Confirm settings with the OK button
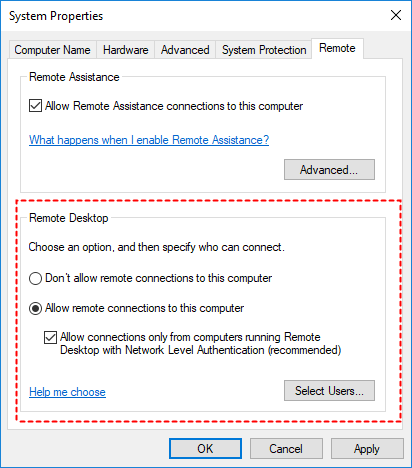This screenshot has height=468, width=412. [x=205, y=449]
